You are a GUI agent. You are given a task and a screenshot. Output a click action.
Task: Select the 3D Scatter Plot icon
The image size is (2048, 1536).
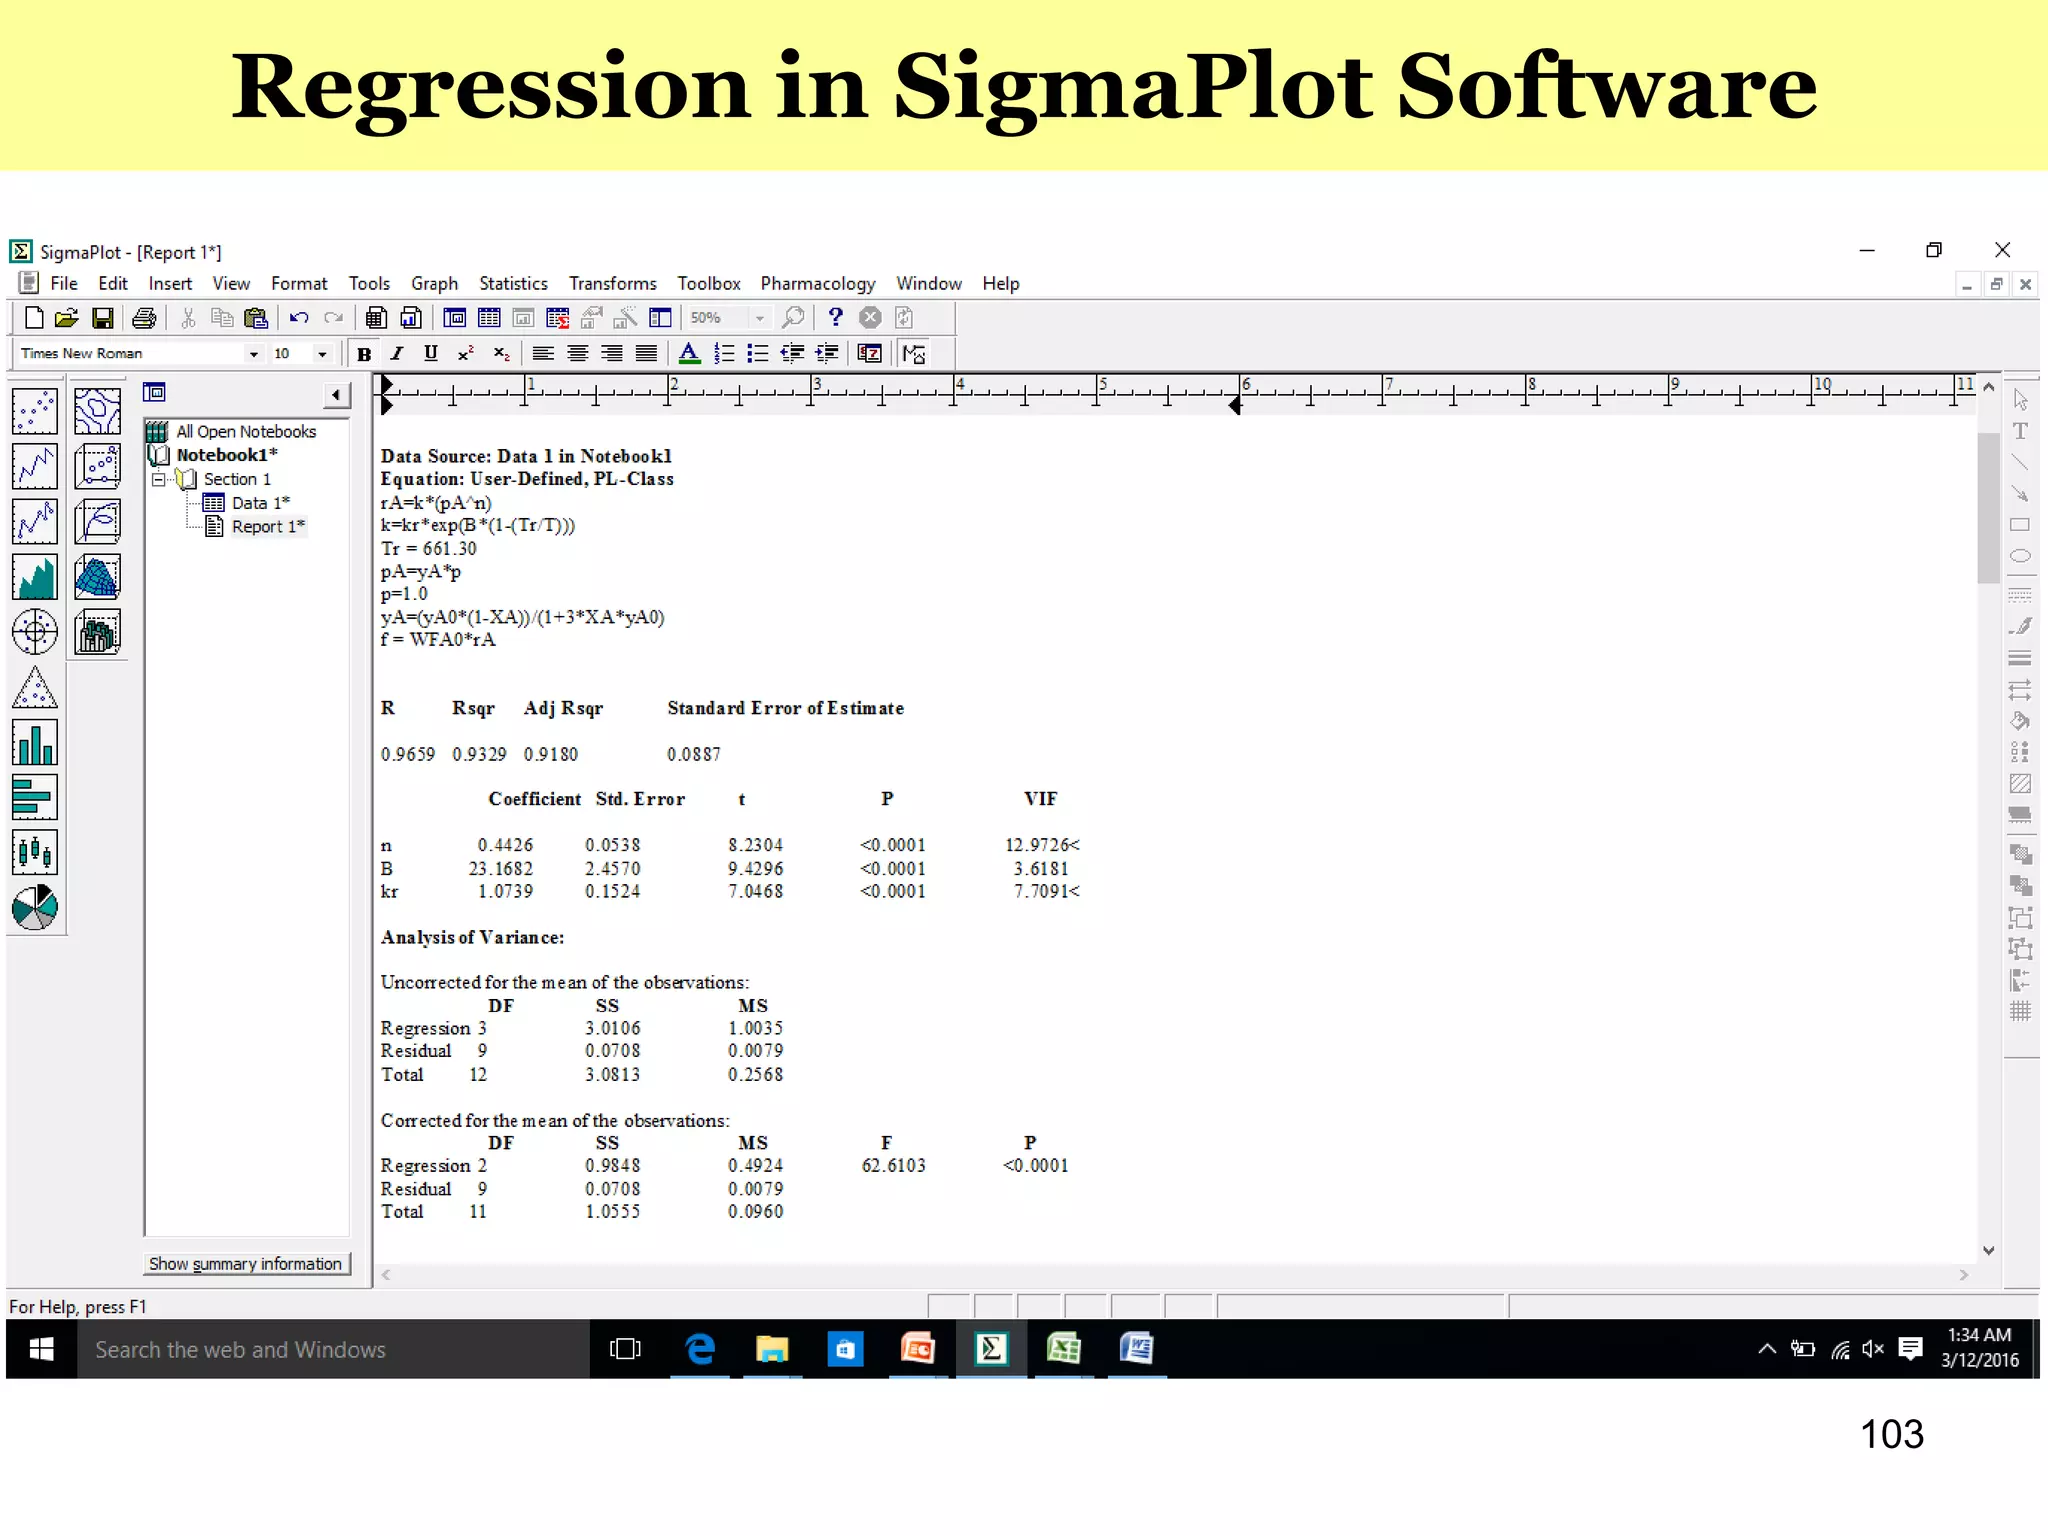pyautogui.click(x=98, y=466)
